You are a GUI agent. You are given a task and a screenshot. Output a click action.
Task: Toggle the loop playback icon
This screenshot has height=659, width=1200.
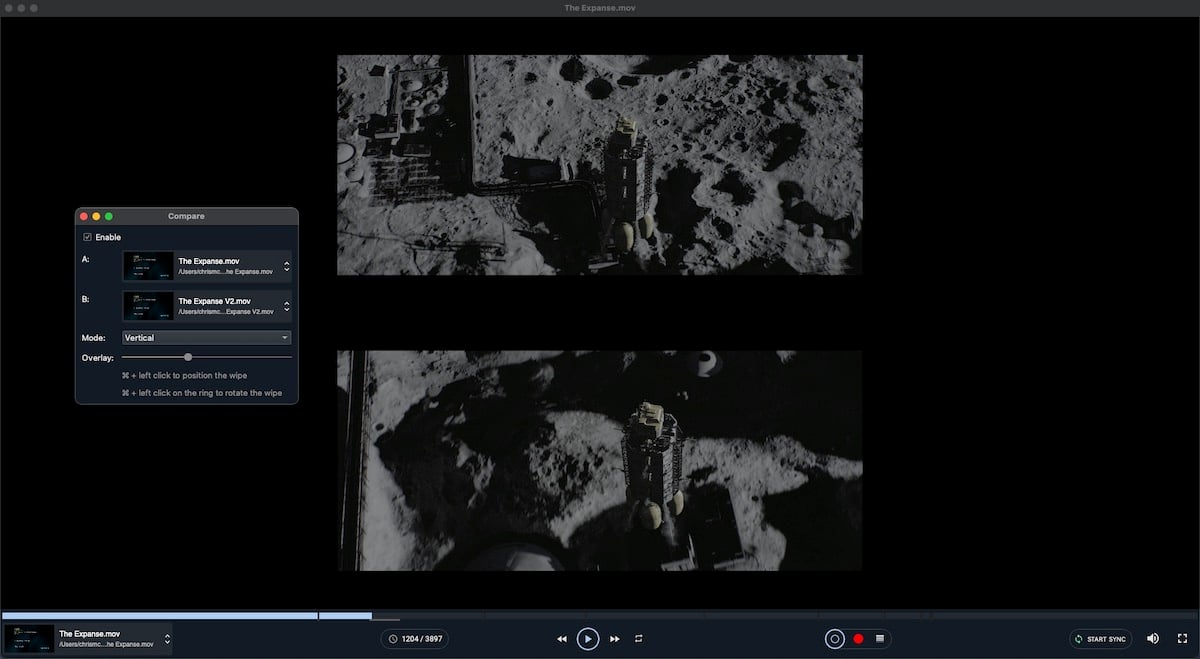click(x=638, y=639)
